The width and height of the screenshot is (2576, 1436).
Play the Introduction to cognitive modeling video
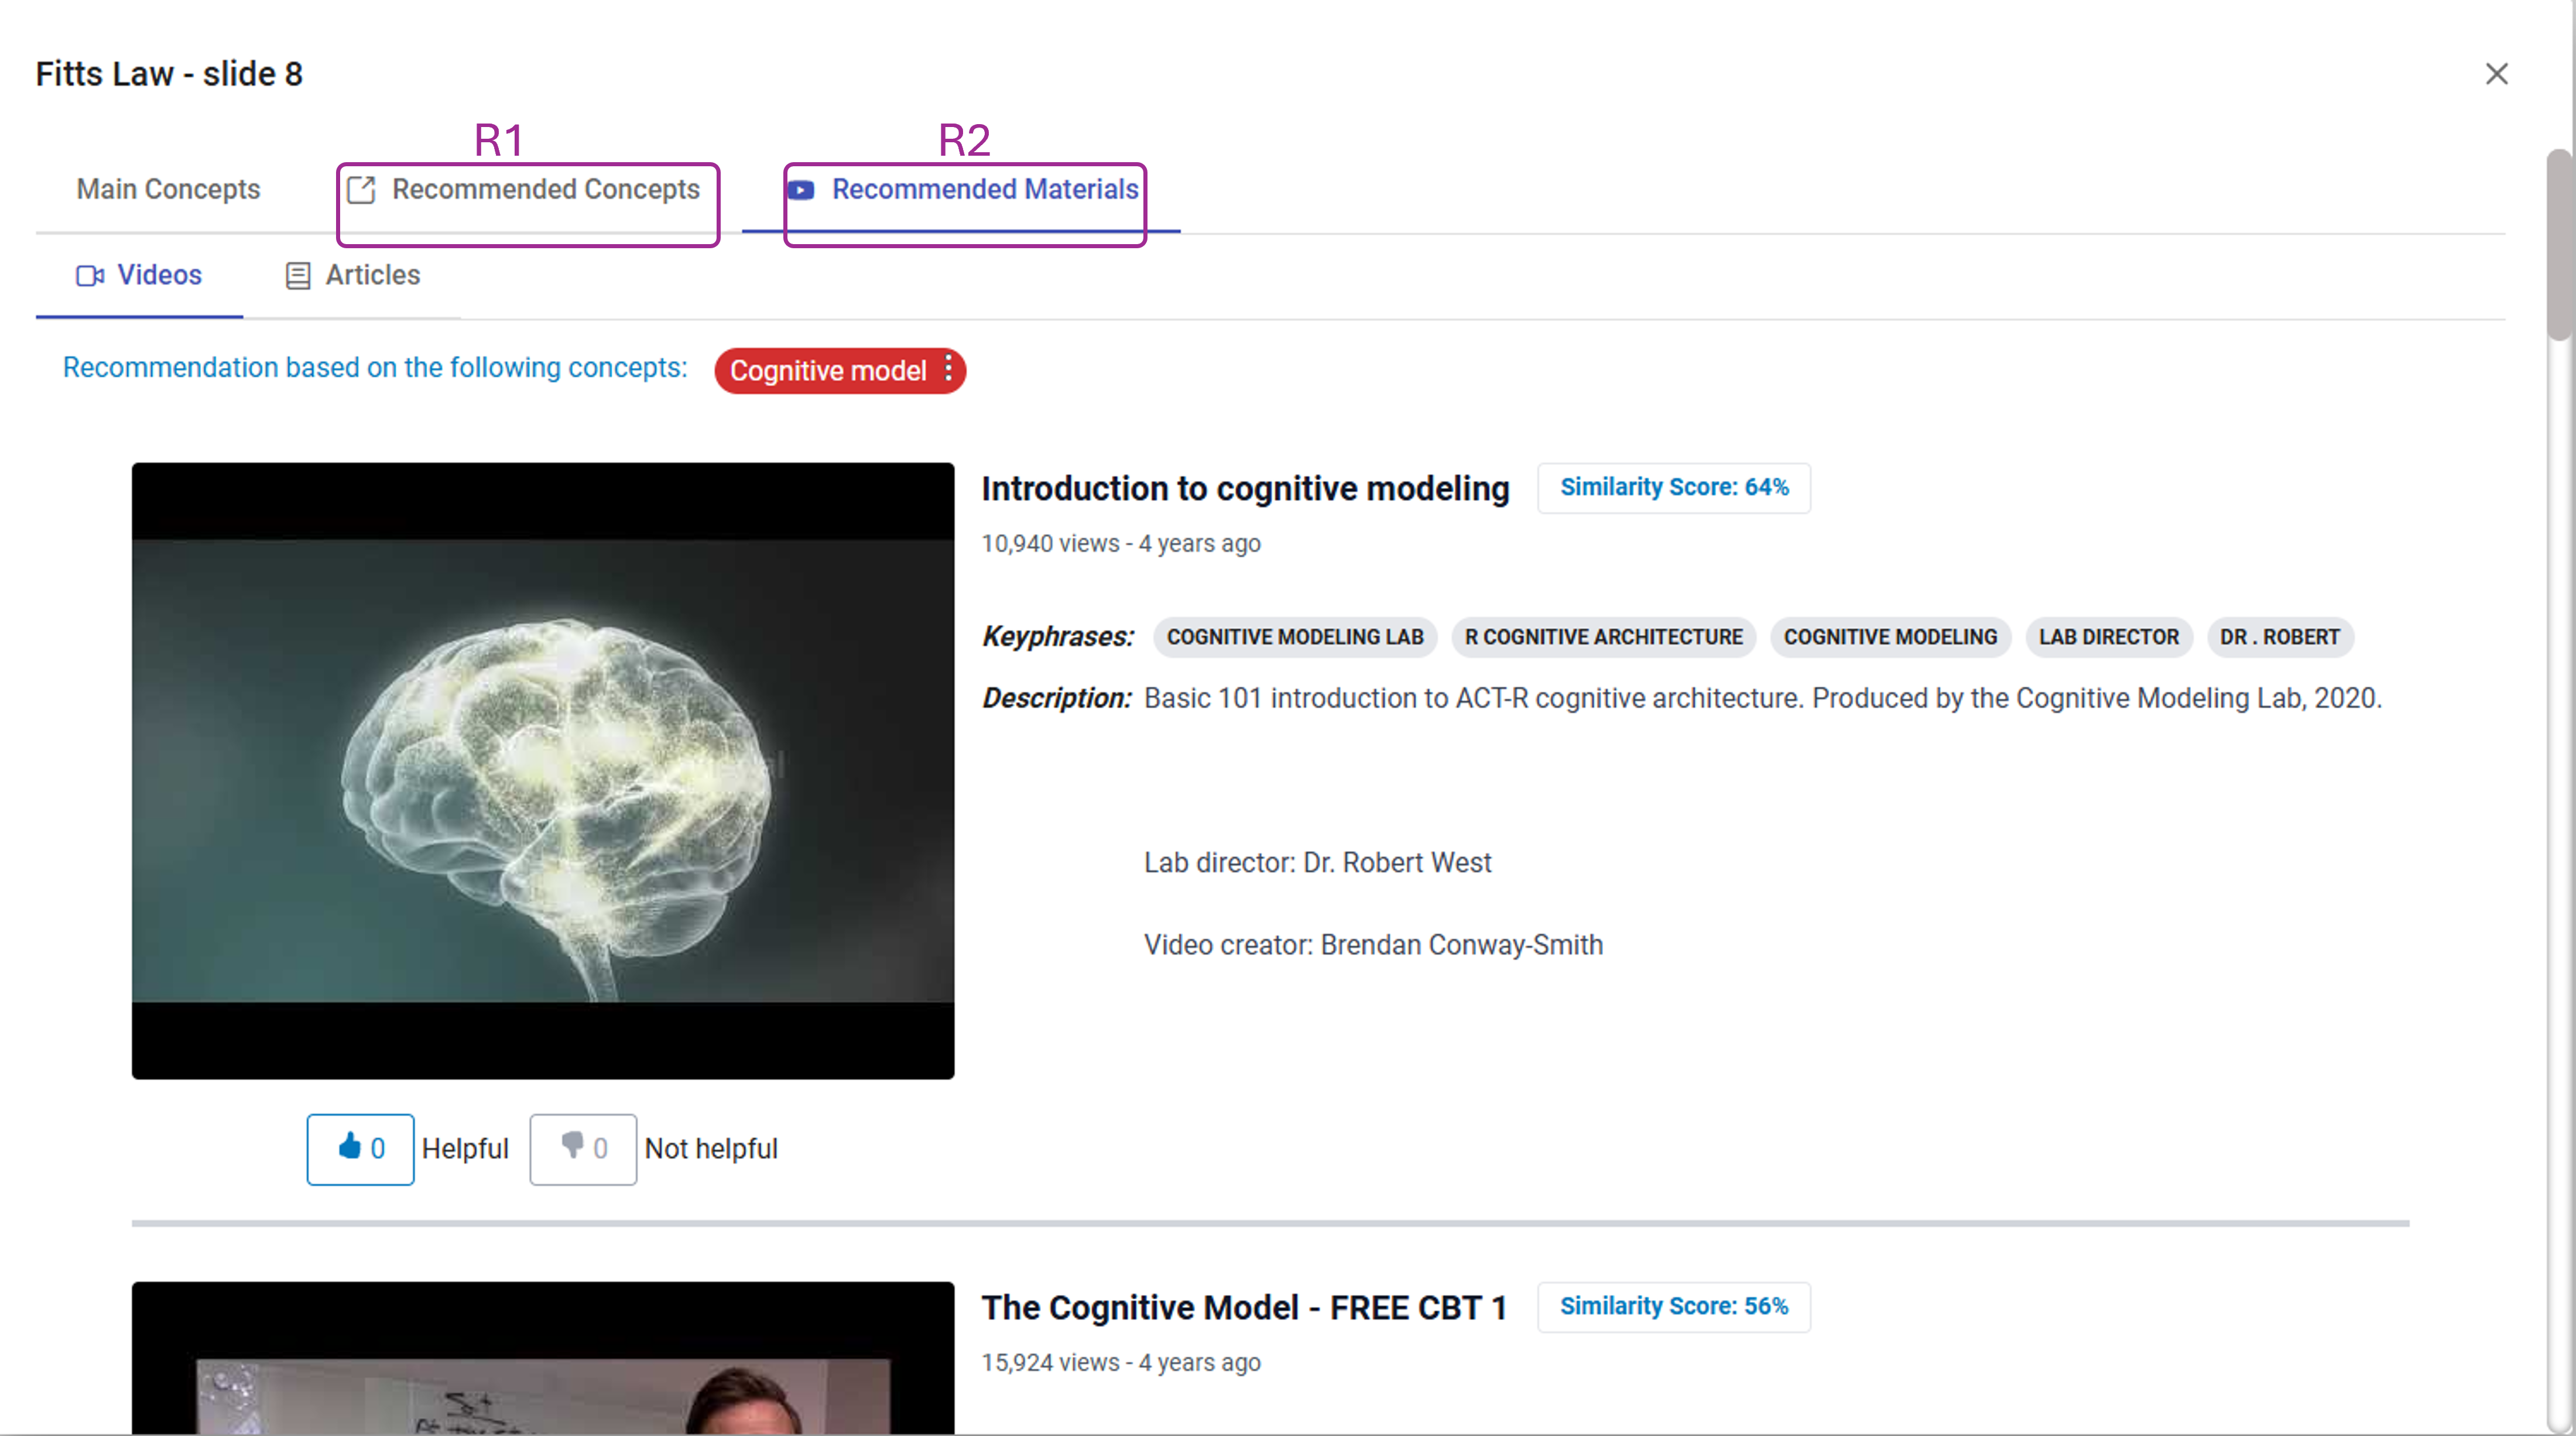pyautogui.click(x=543, y=770)
